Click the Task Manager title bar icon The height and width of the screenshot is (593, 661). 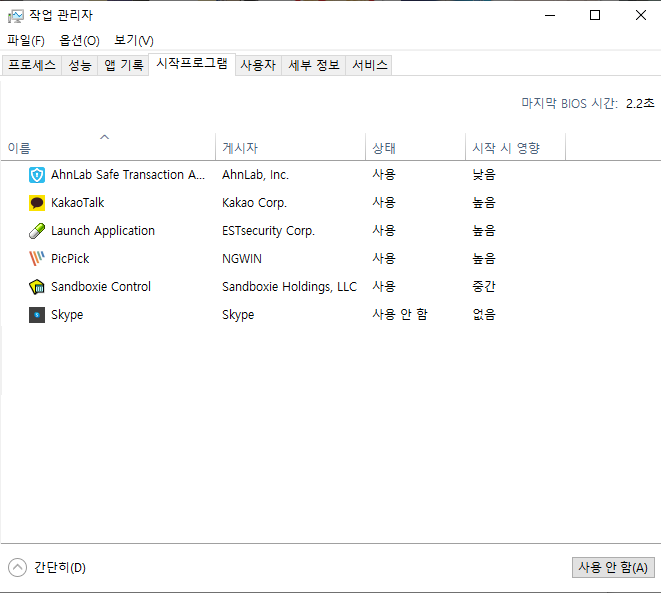pos(15,15)
